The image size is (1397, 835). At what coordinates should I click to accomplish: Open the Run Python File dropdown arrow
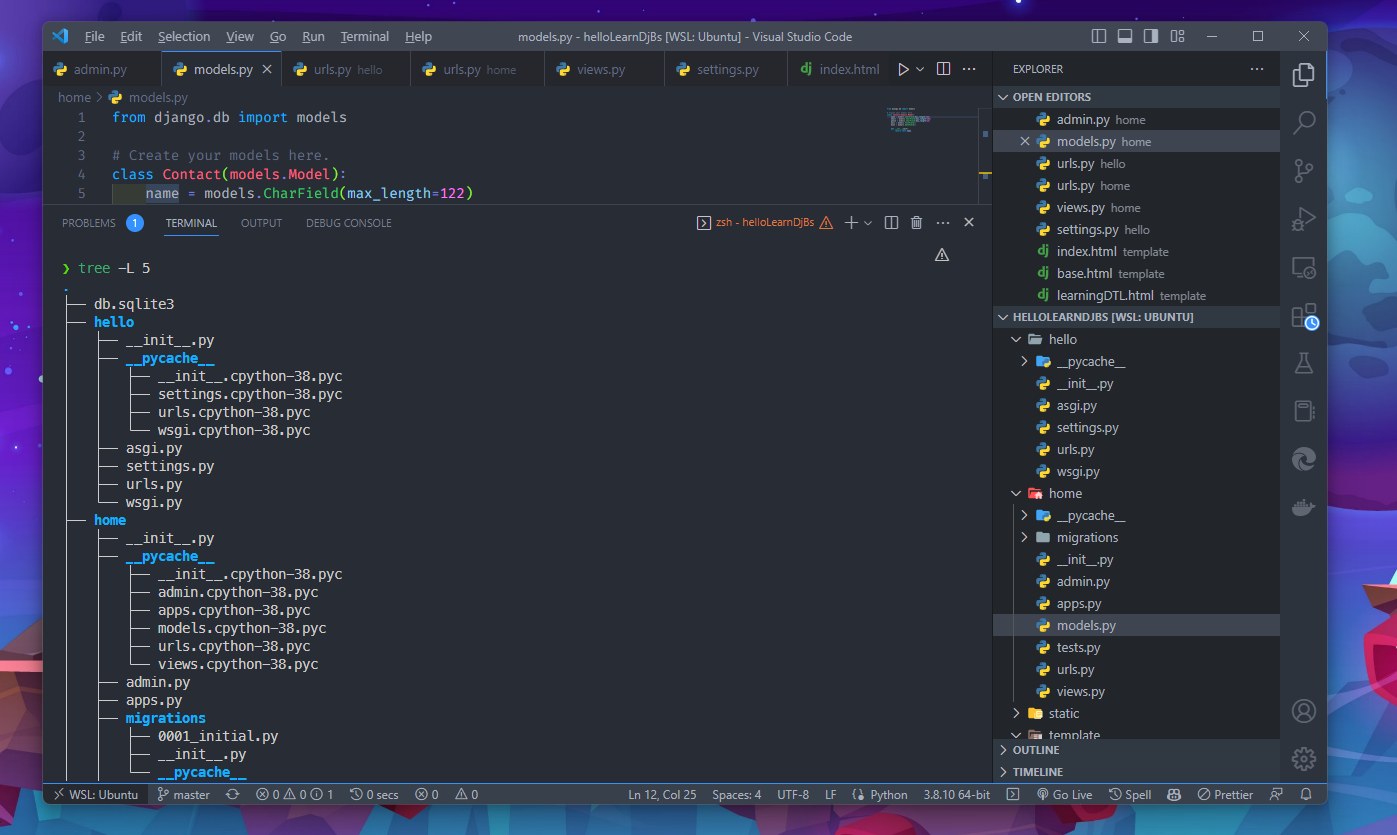click(920, 68)
